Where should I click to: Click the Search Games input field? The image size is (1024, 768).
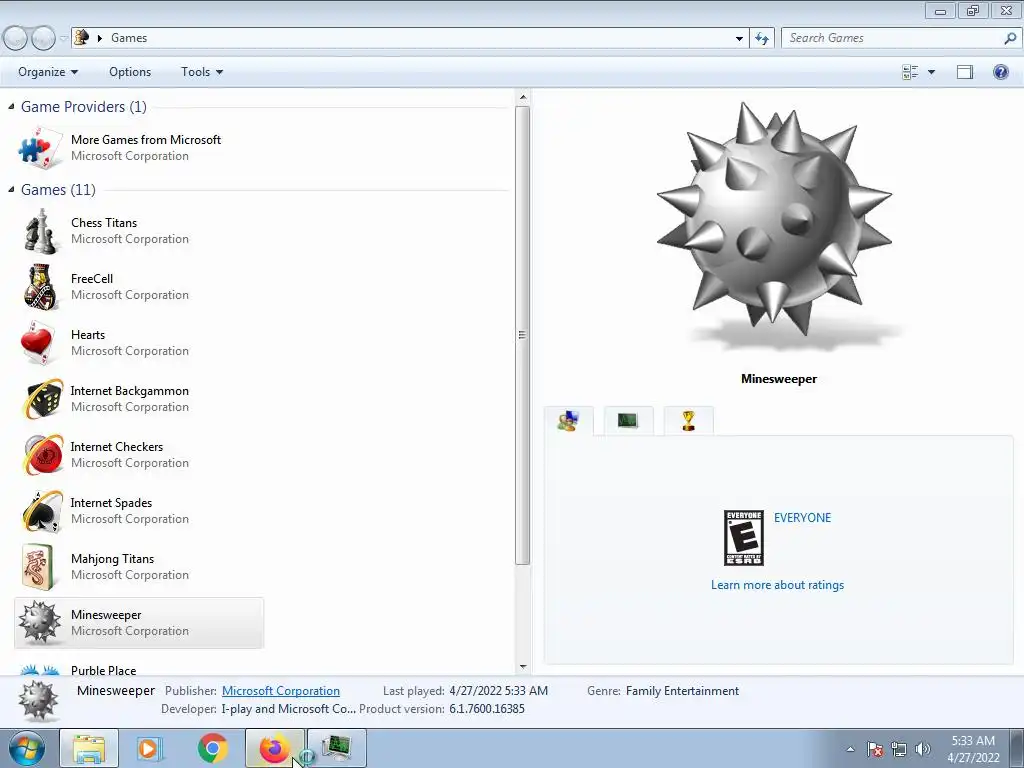coord(891,38)
